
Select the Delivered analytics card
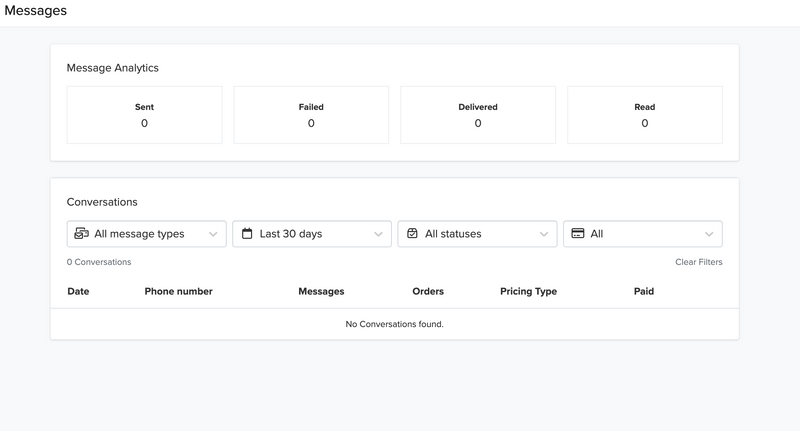478,115
